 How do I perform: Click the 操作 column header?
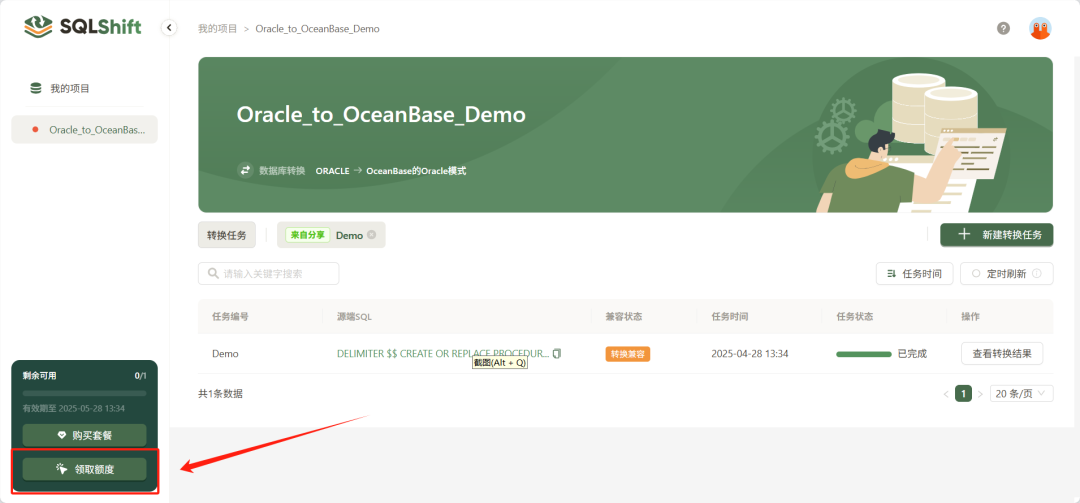(970, 317)
